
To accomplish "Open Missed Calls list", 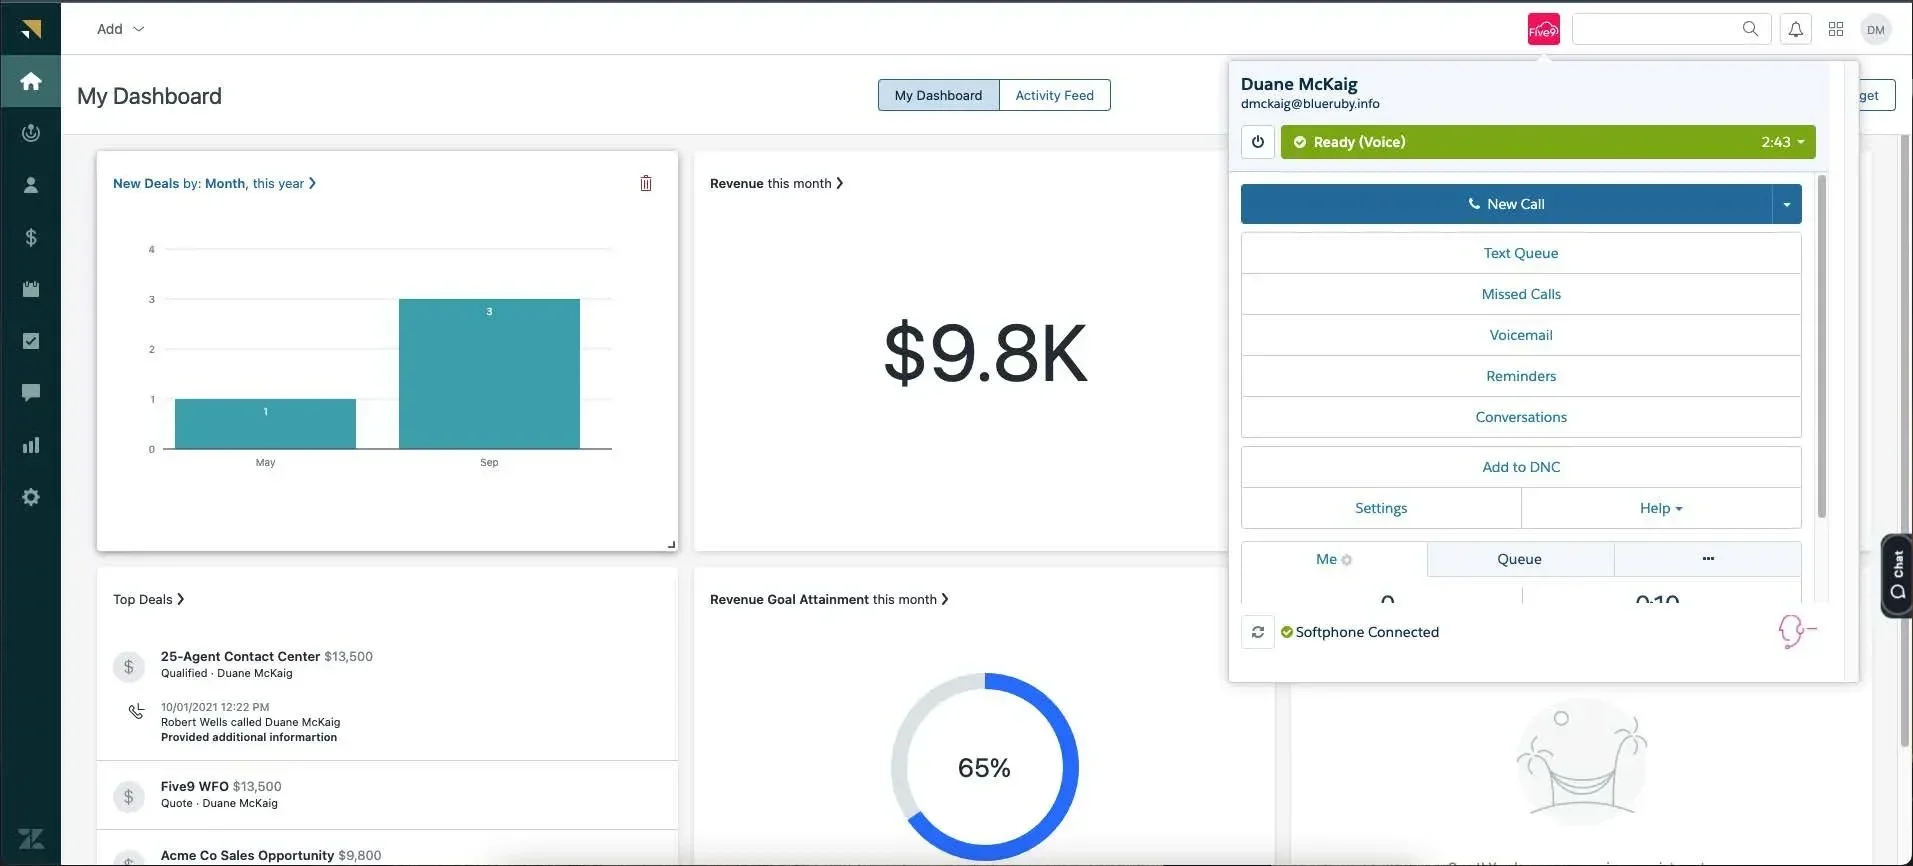I will [1520, 294].
